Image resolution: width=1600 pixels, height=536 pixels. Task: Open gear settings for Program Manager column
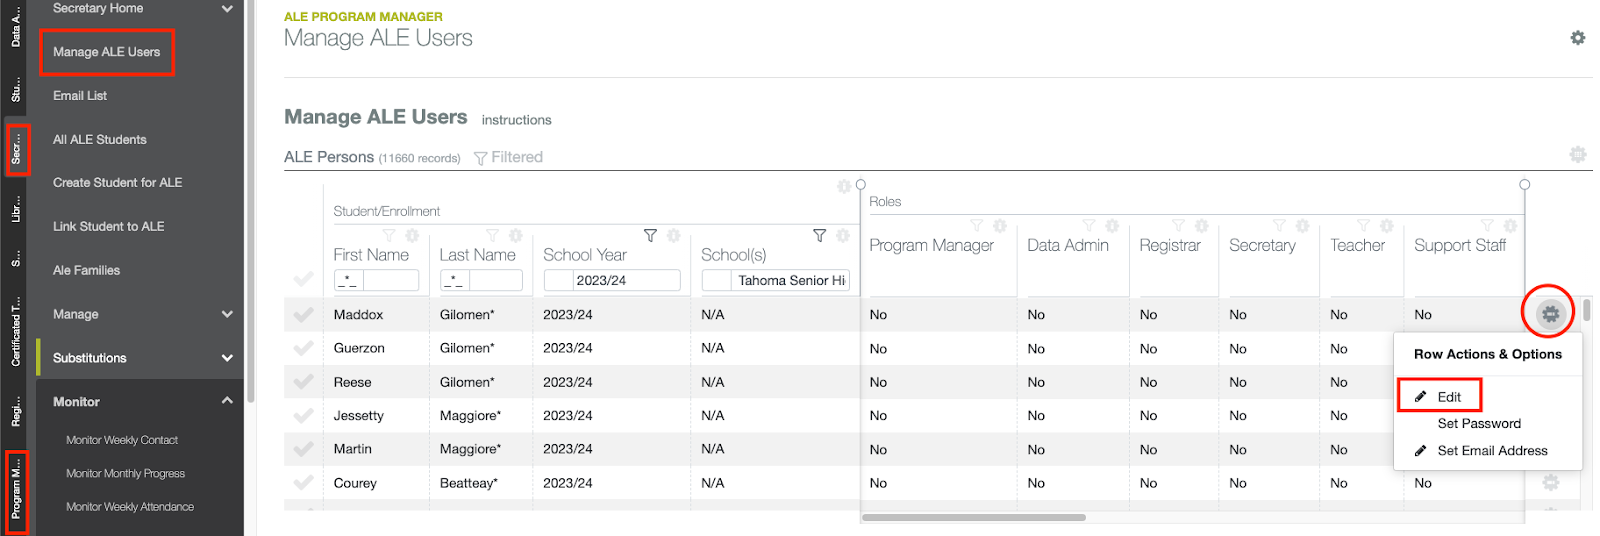(999, 226)
